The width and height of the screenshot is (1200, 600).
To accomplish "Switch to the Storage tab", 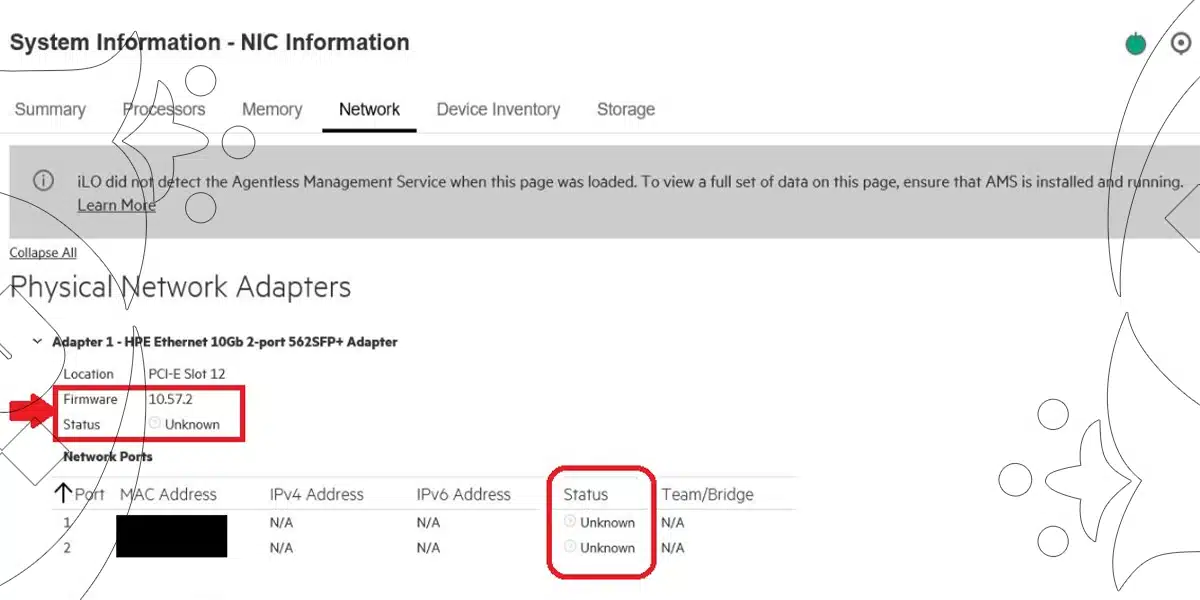I will tap(626, 110).
